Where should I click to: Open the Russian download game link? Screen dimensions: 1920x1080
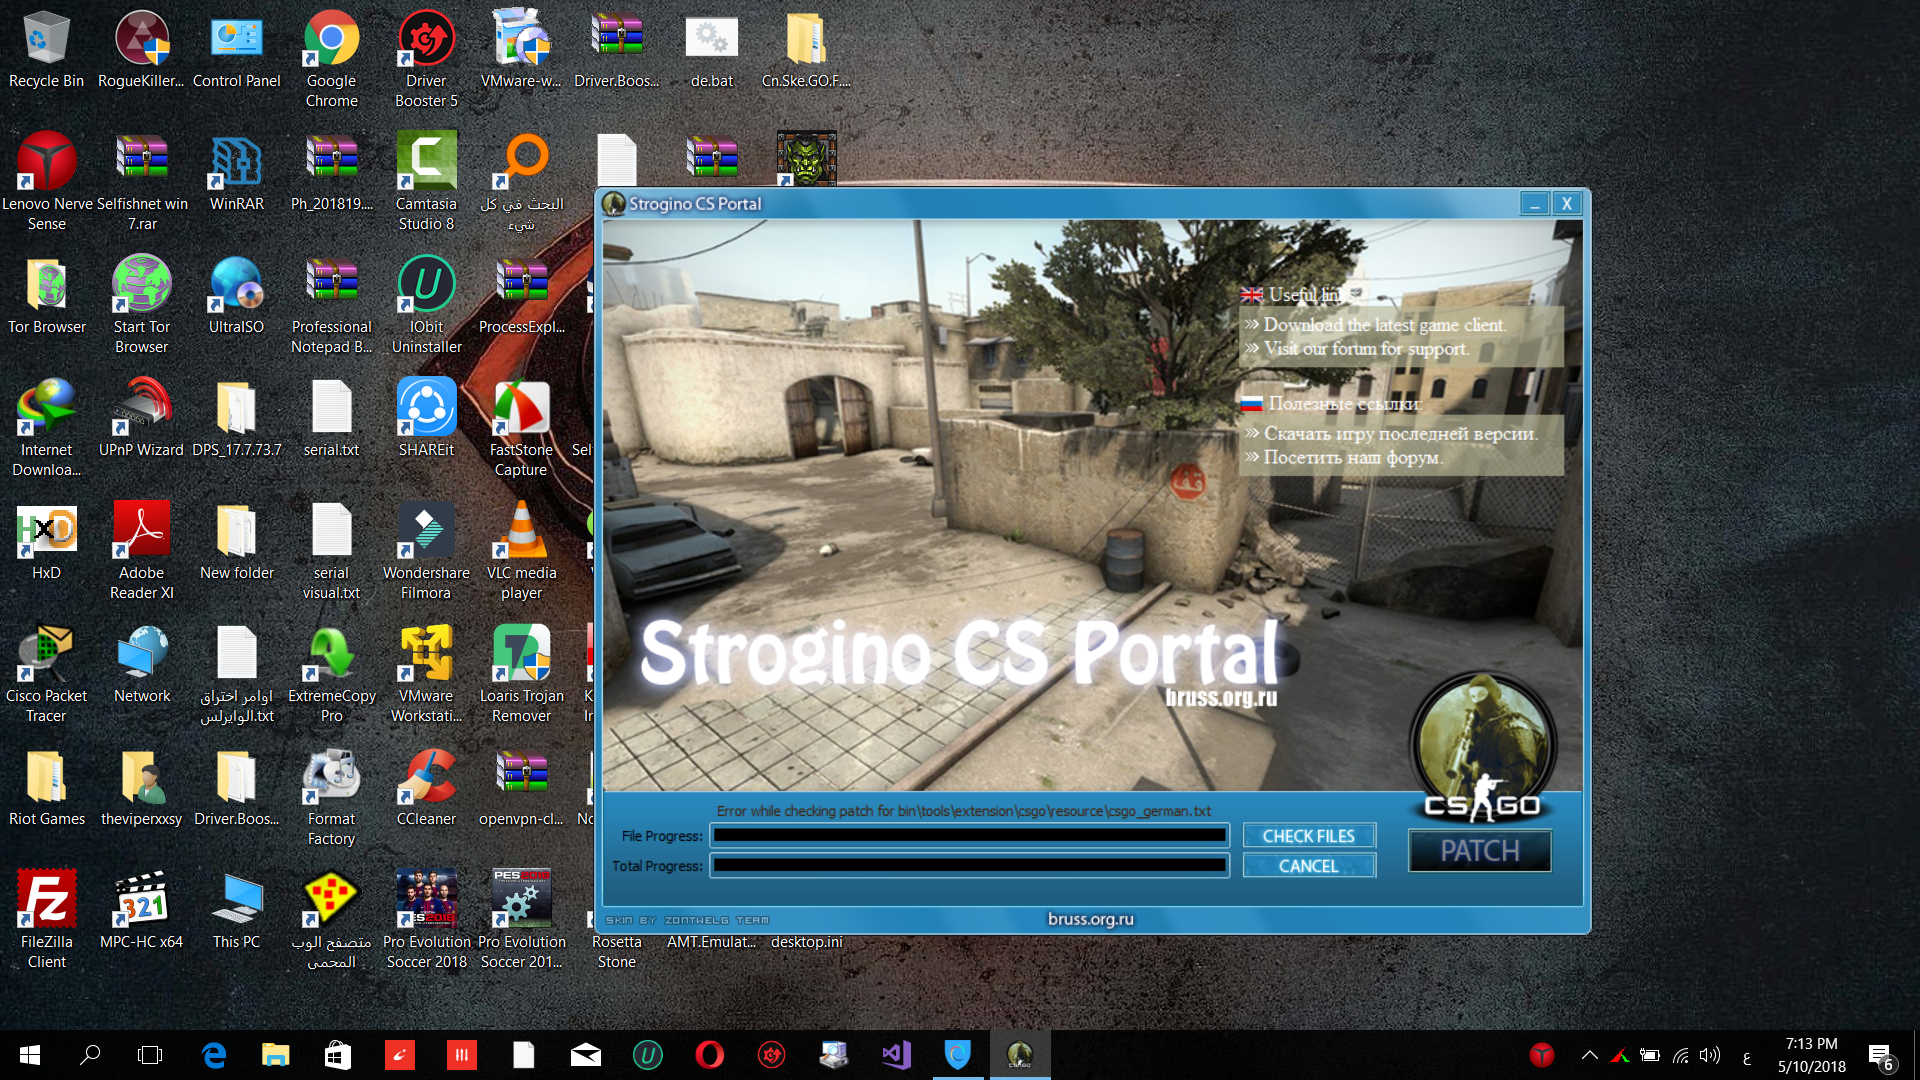tap(1400, 434)
